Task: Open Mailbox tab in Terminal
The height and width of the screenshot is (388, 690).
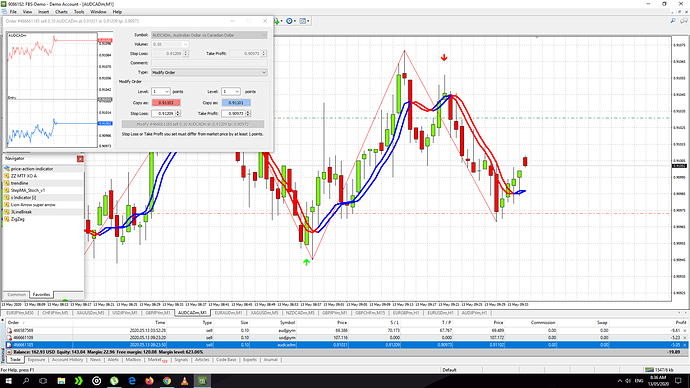Action: point(133,360)
